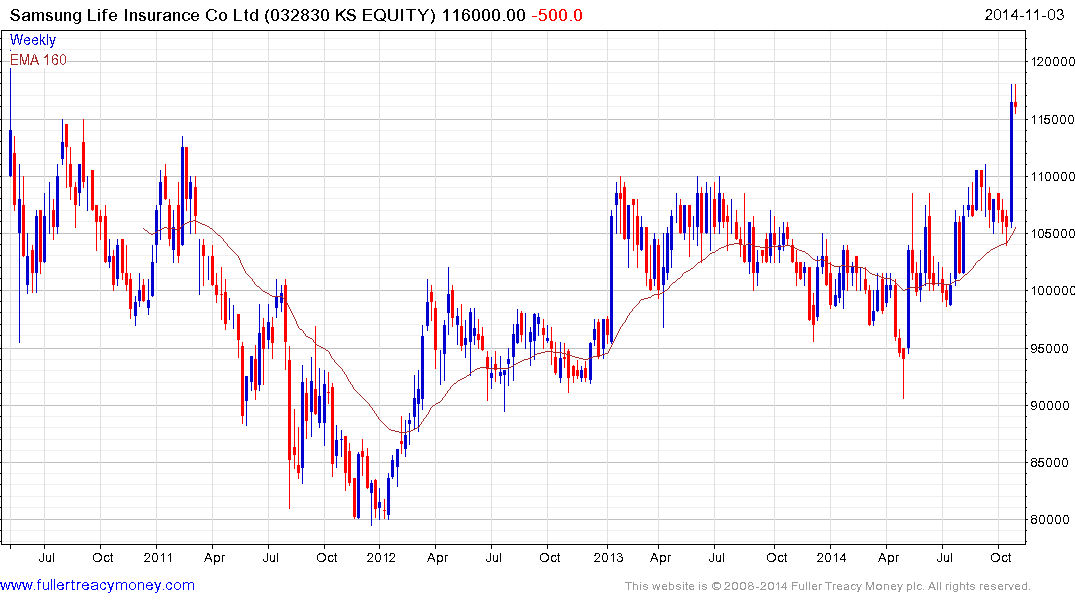The width and height of the screenshot is (1075, 600).
Task: Click the copyright notice text
Action: pos(828,586)
